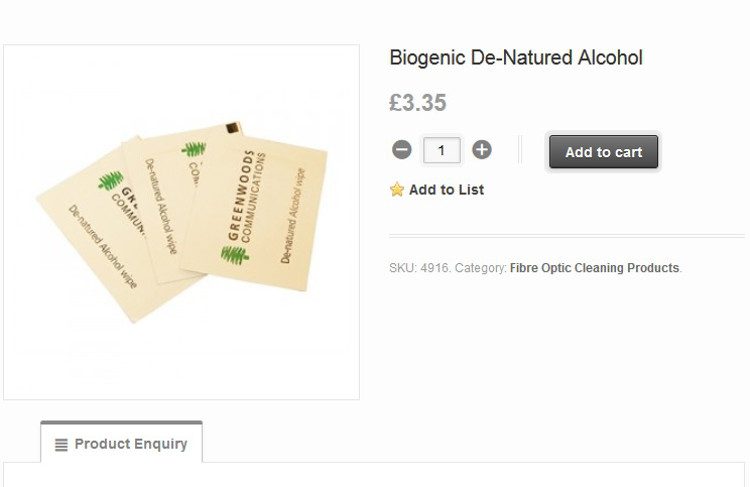Decrease quantity with the minus button
Image resolution: width=750 pixels, height=487 pixels.
pyautogui.click(x=402, y=151)
